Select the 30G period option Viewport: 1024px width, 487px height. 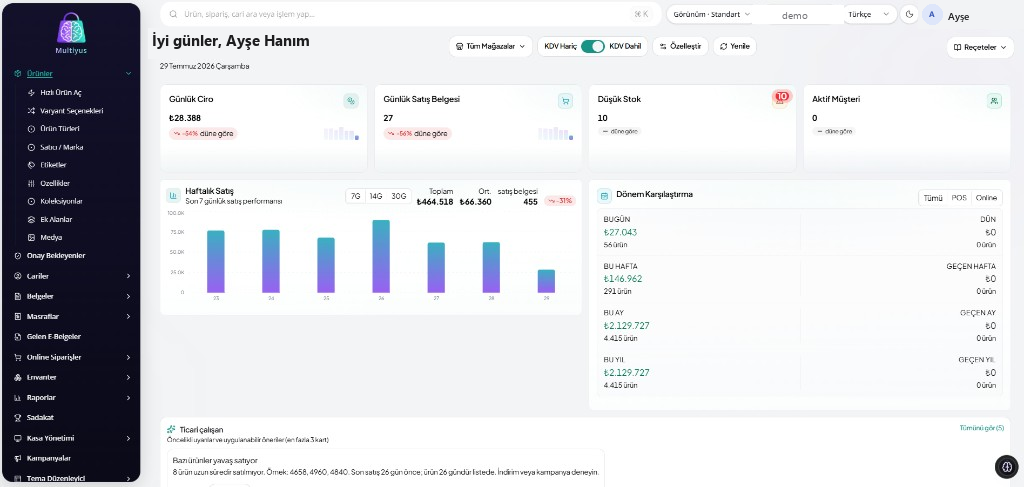(398, 196)
